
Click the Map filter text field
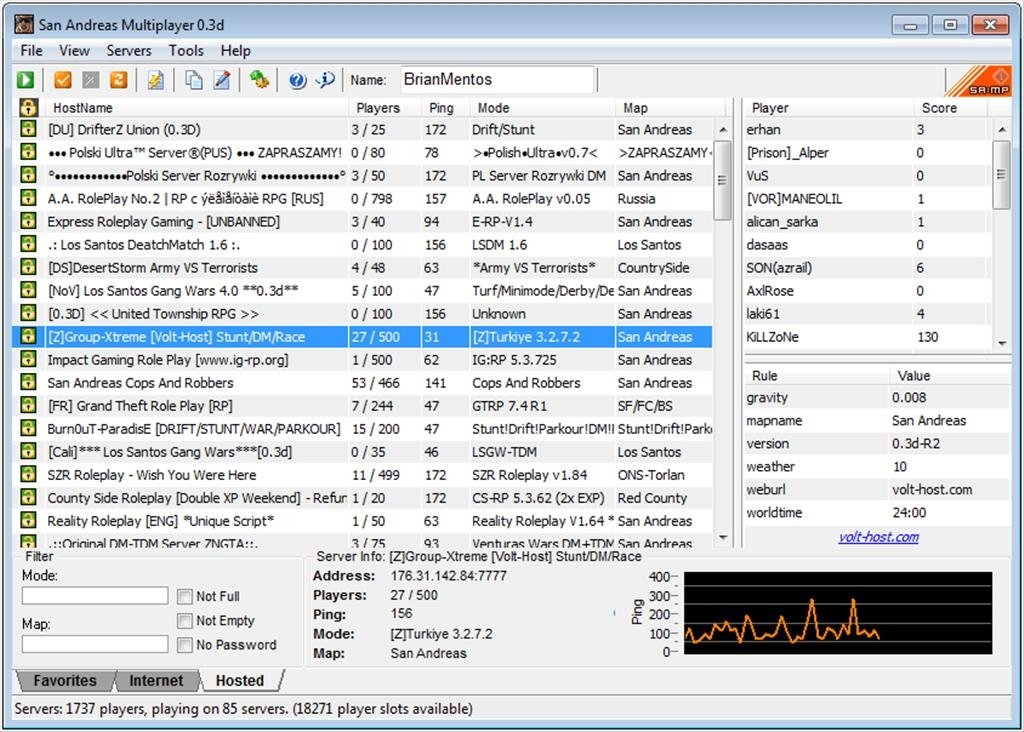point(95,644)
